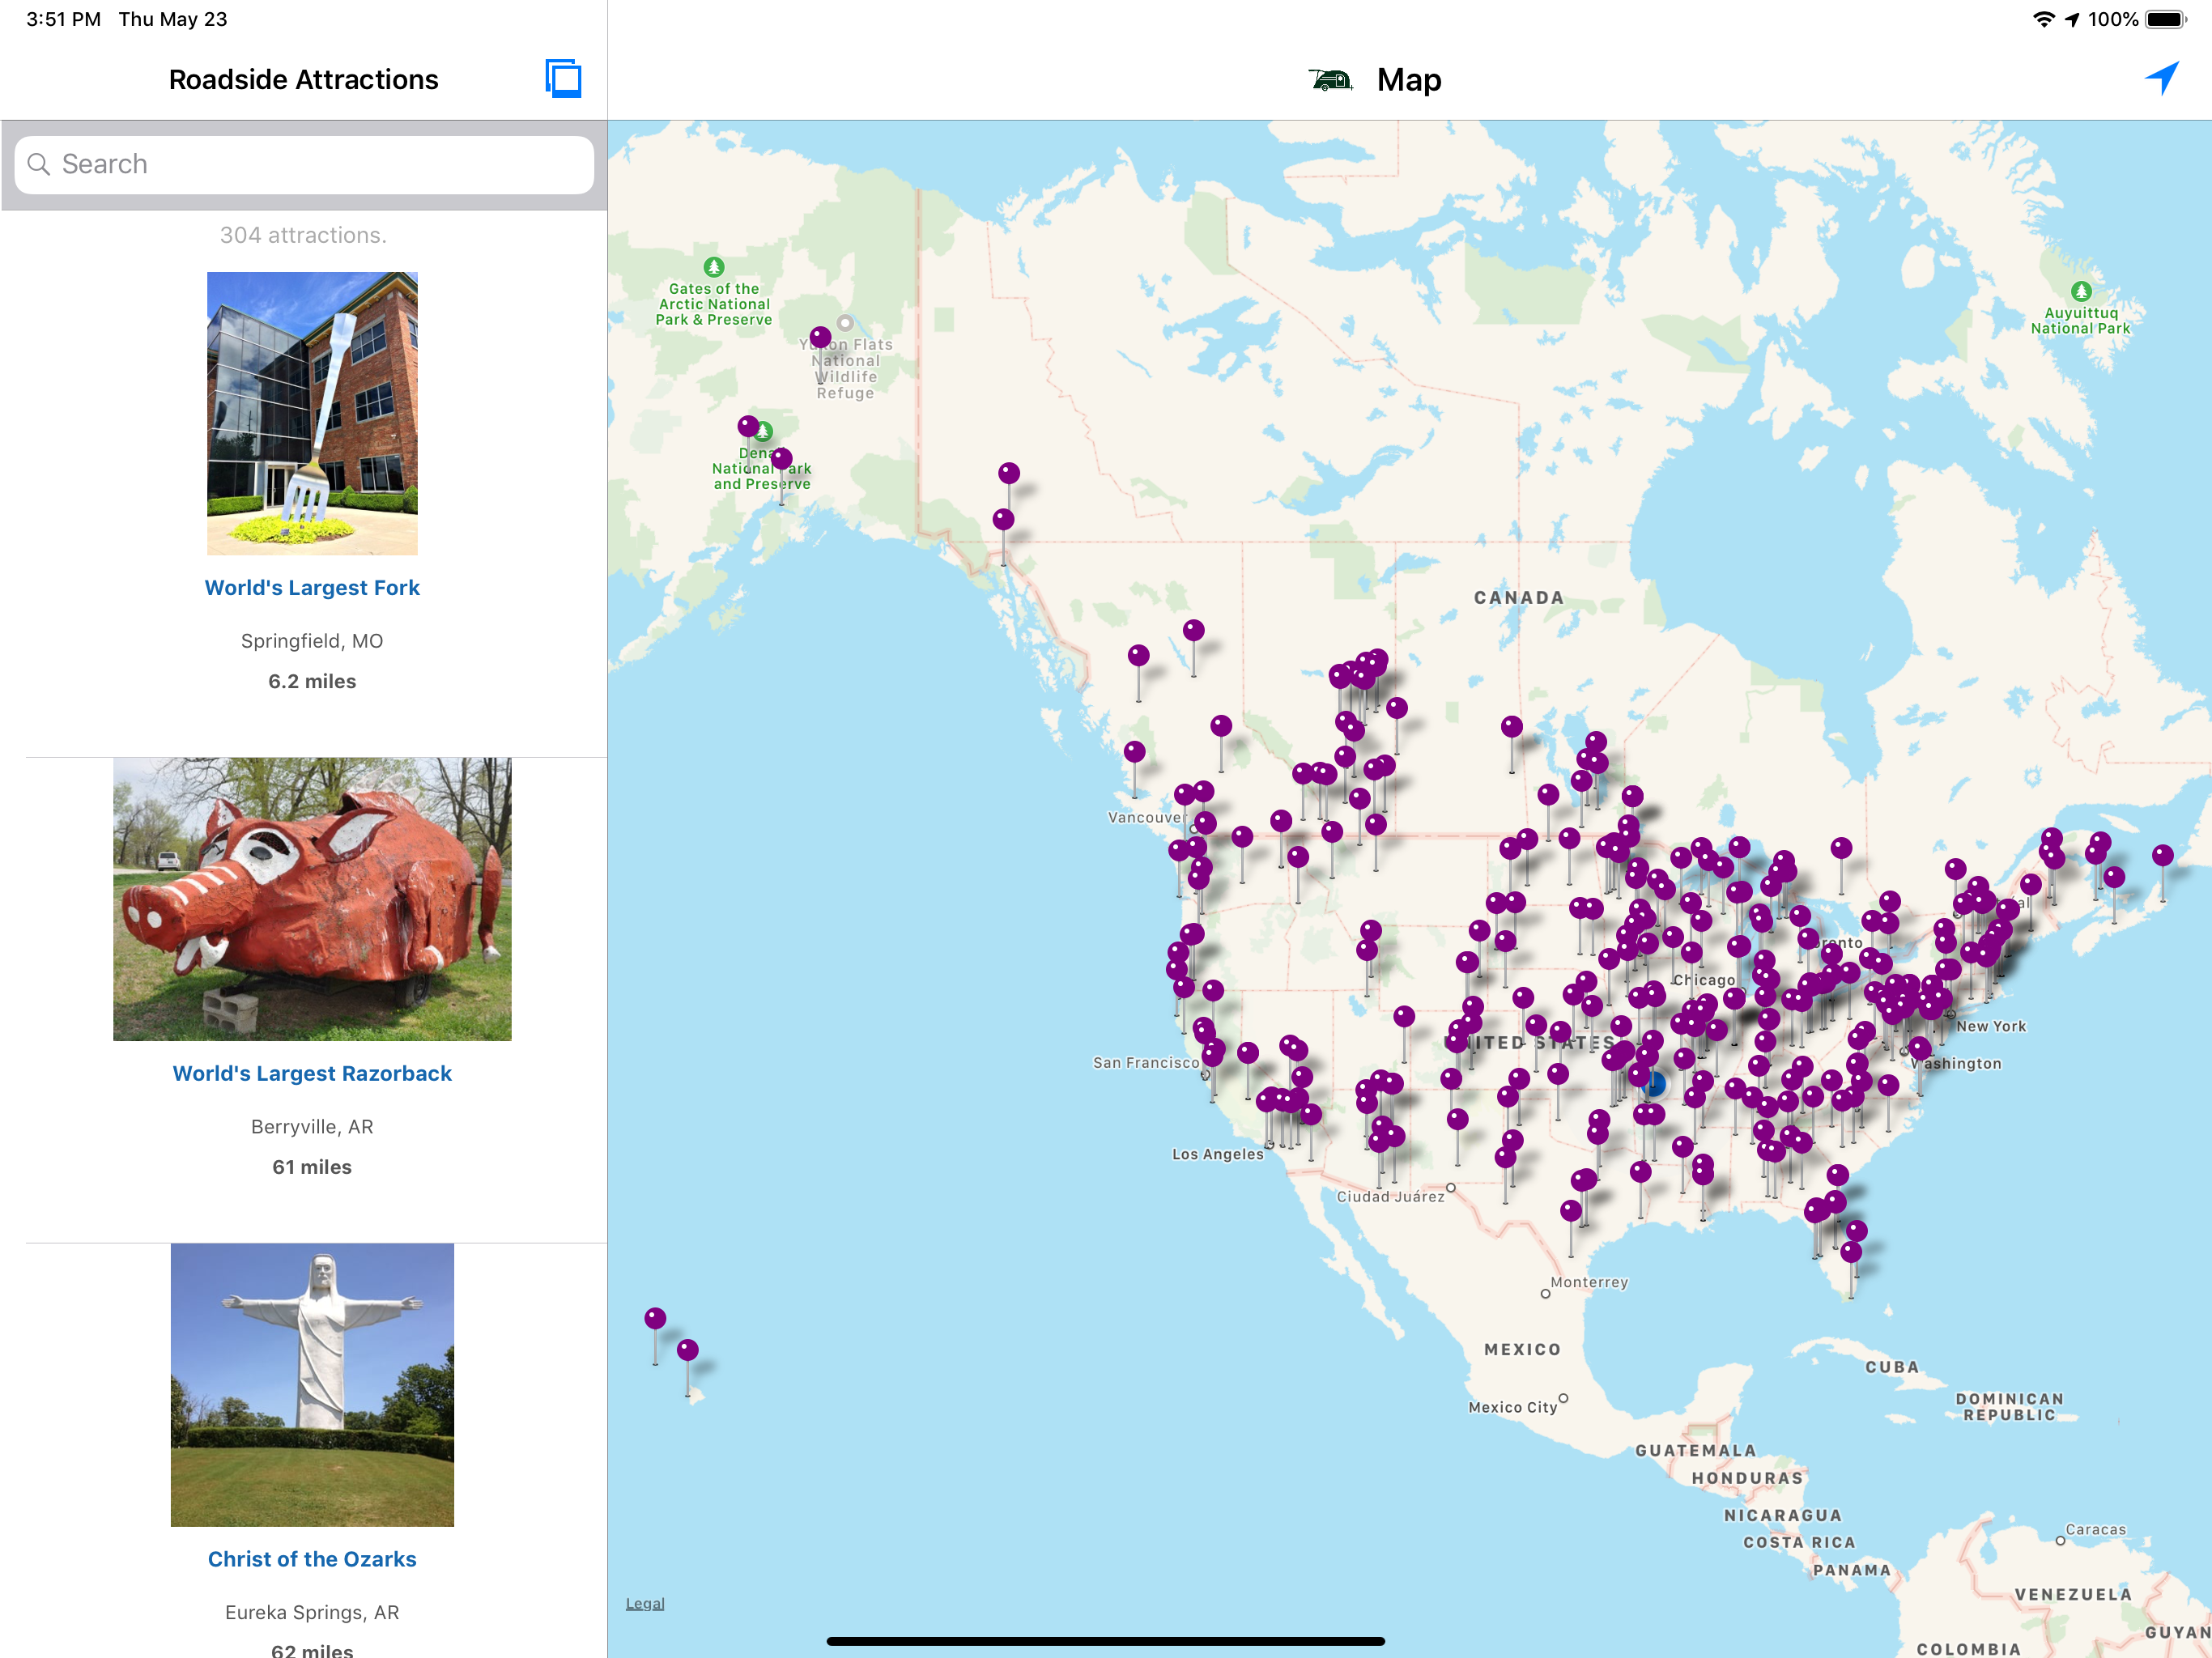2212x1658 pixels.
Task: Tap the giant fork photo thumbnail
Action: point(312,413)
